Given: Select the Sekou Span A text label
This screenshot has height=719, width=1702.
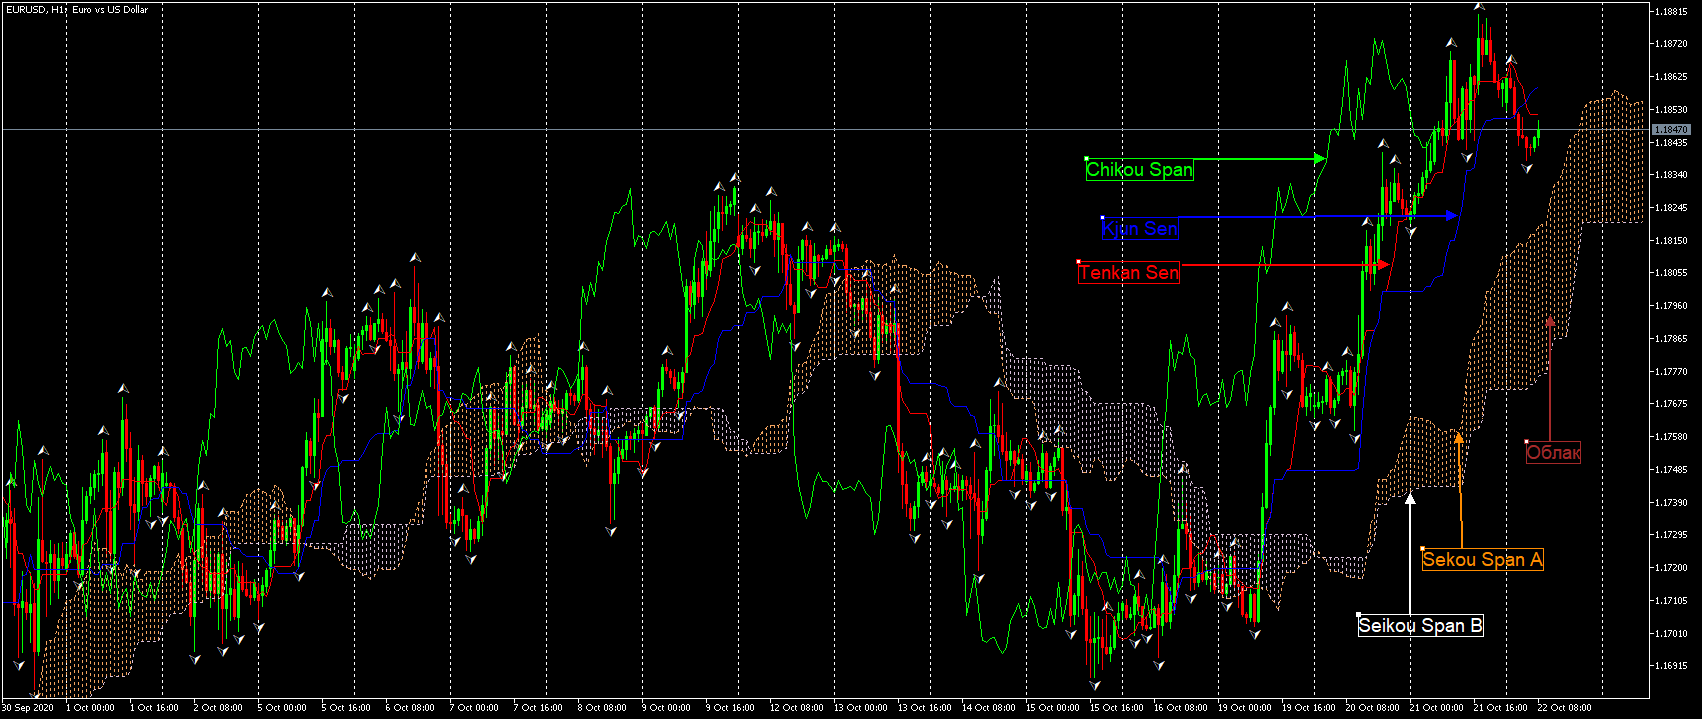Looking at the screenshot, I should (1482, 560).
